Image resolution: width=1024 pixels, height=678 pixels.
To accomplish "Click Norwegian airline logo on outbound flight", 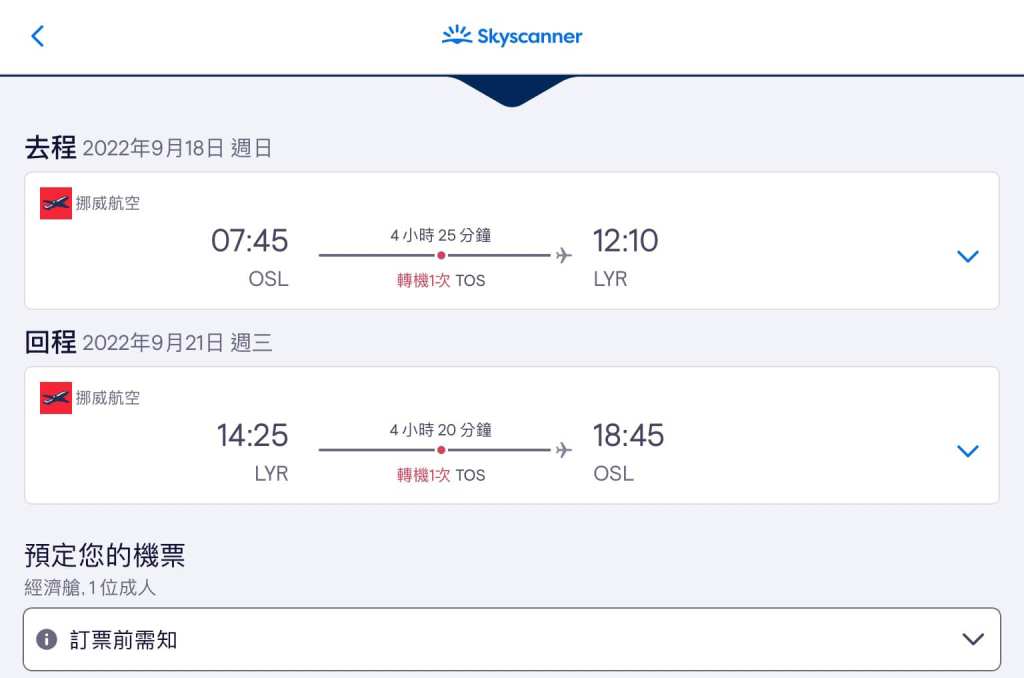I will 56,203.
